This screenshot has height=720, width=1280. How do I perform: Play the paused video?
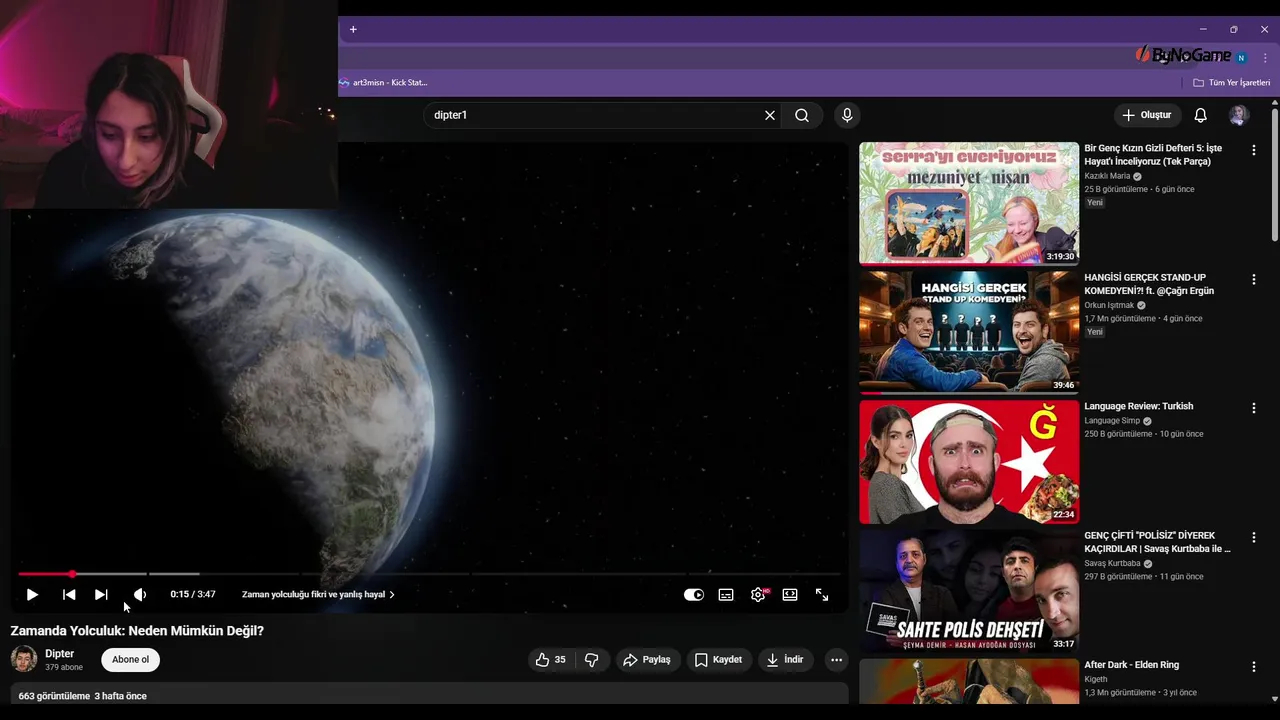point(32,594)
